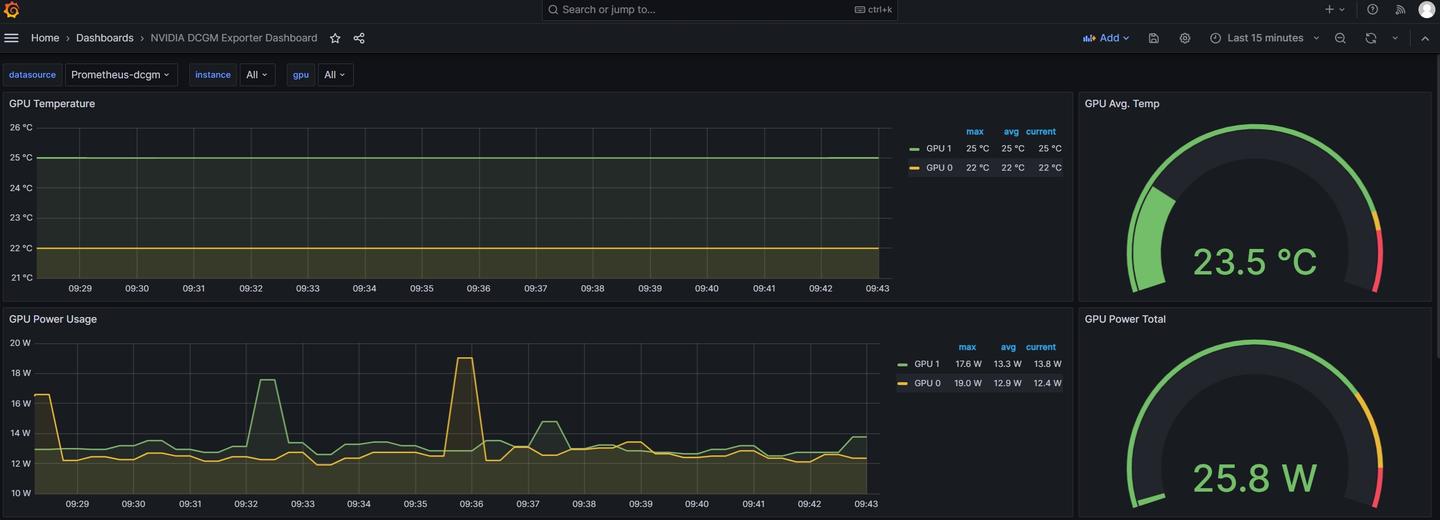Open the Dashboards breadcrumb
Image resolution: width=1440 pixels, height=520 pixels.
click(x=105, y=38)
